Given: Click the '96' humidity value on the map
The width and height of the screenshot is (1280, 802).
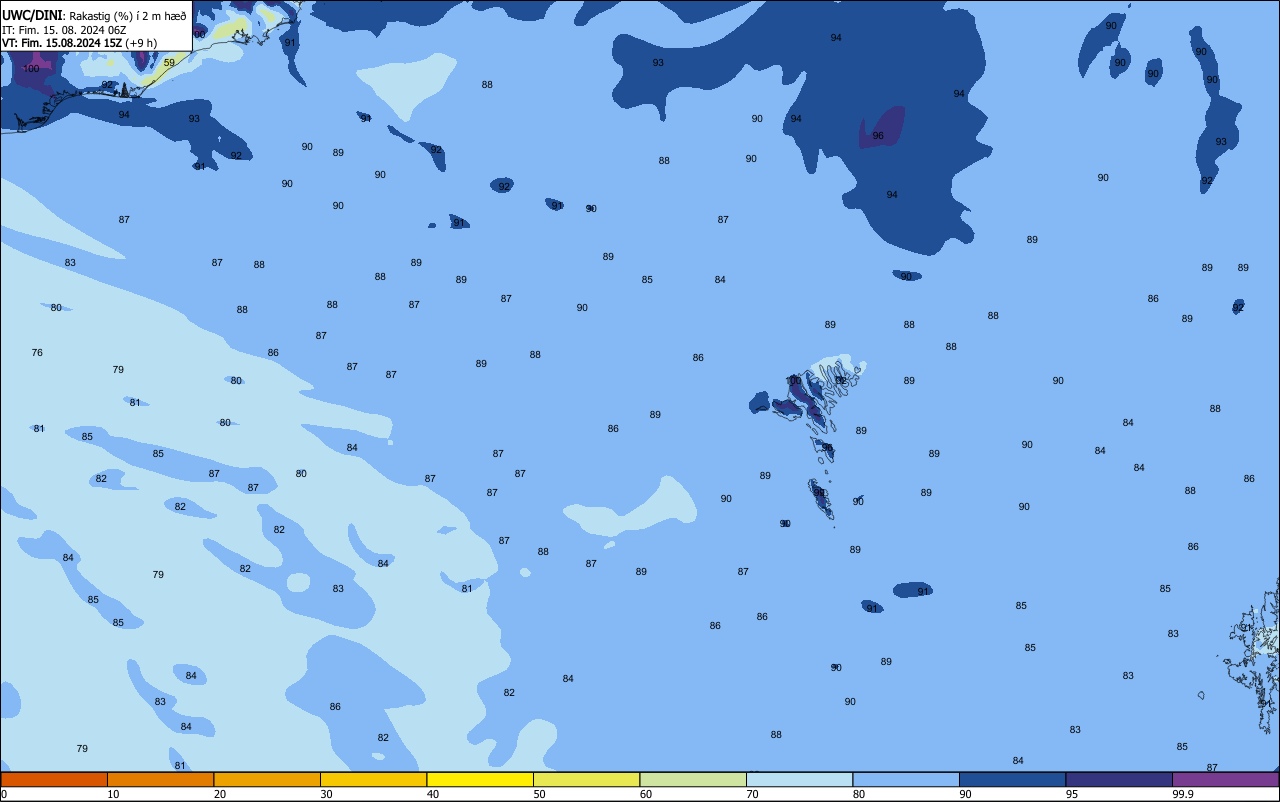Looking at the screenshot, I should (878, 136).
